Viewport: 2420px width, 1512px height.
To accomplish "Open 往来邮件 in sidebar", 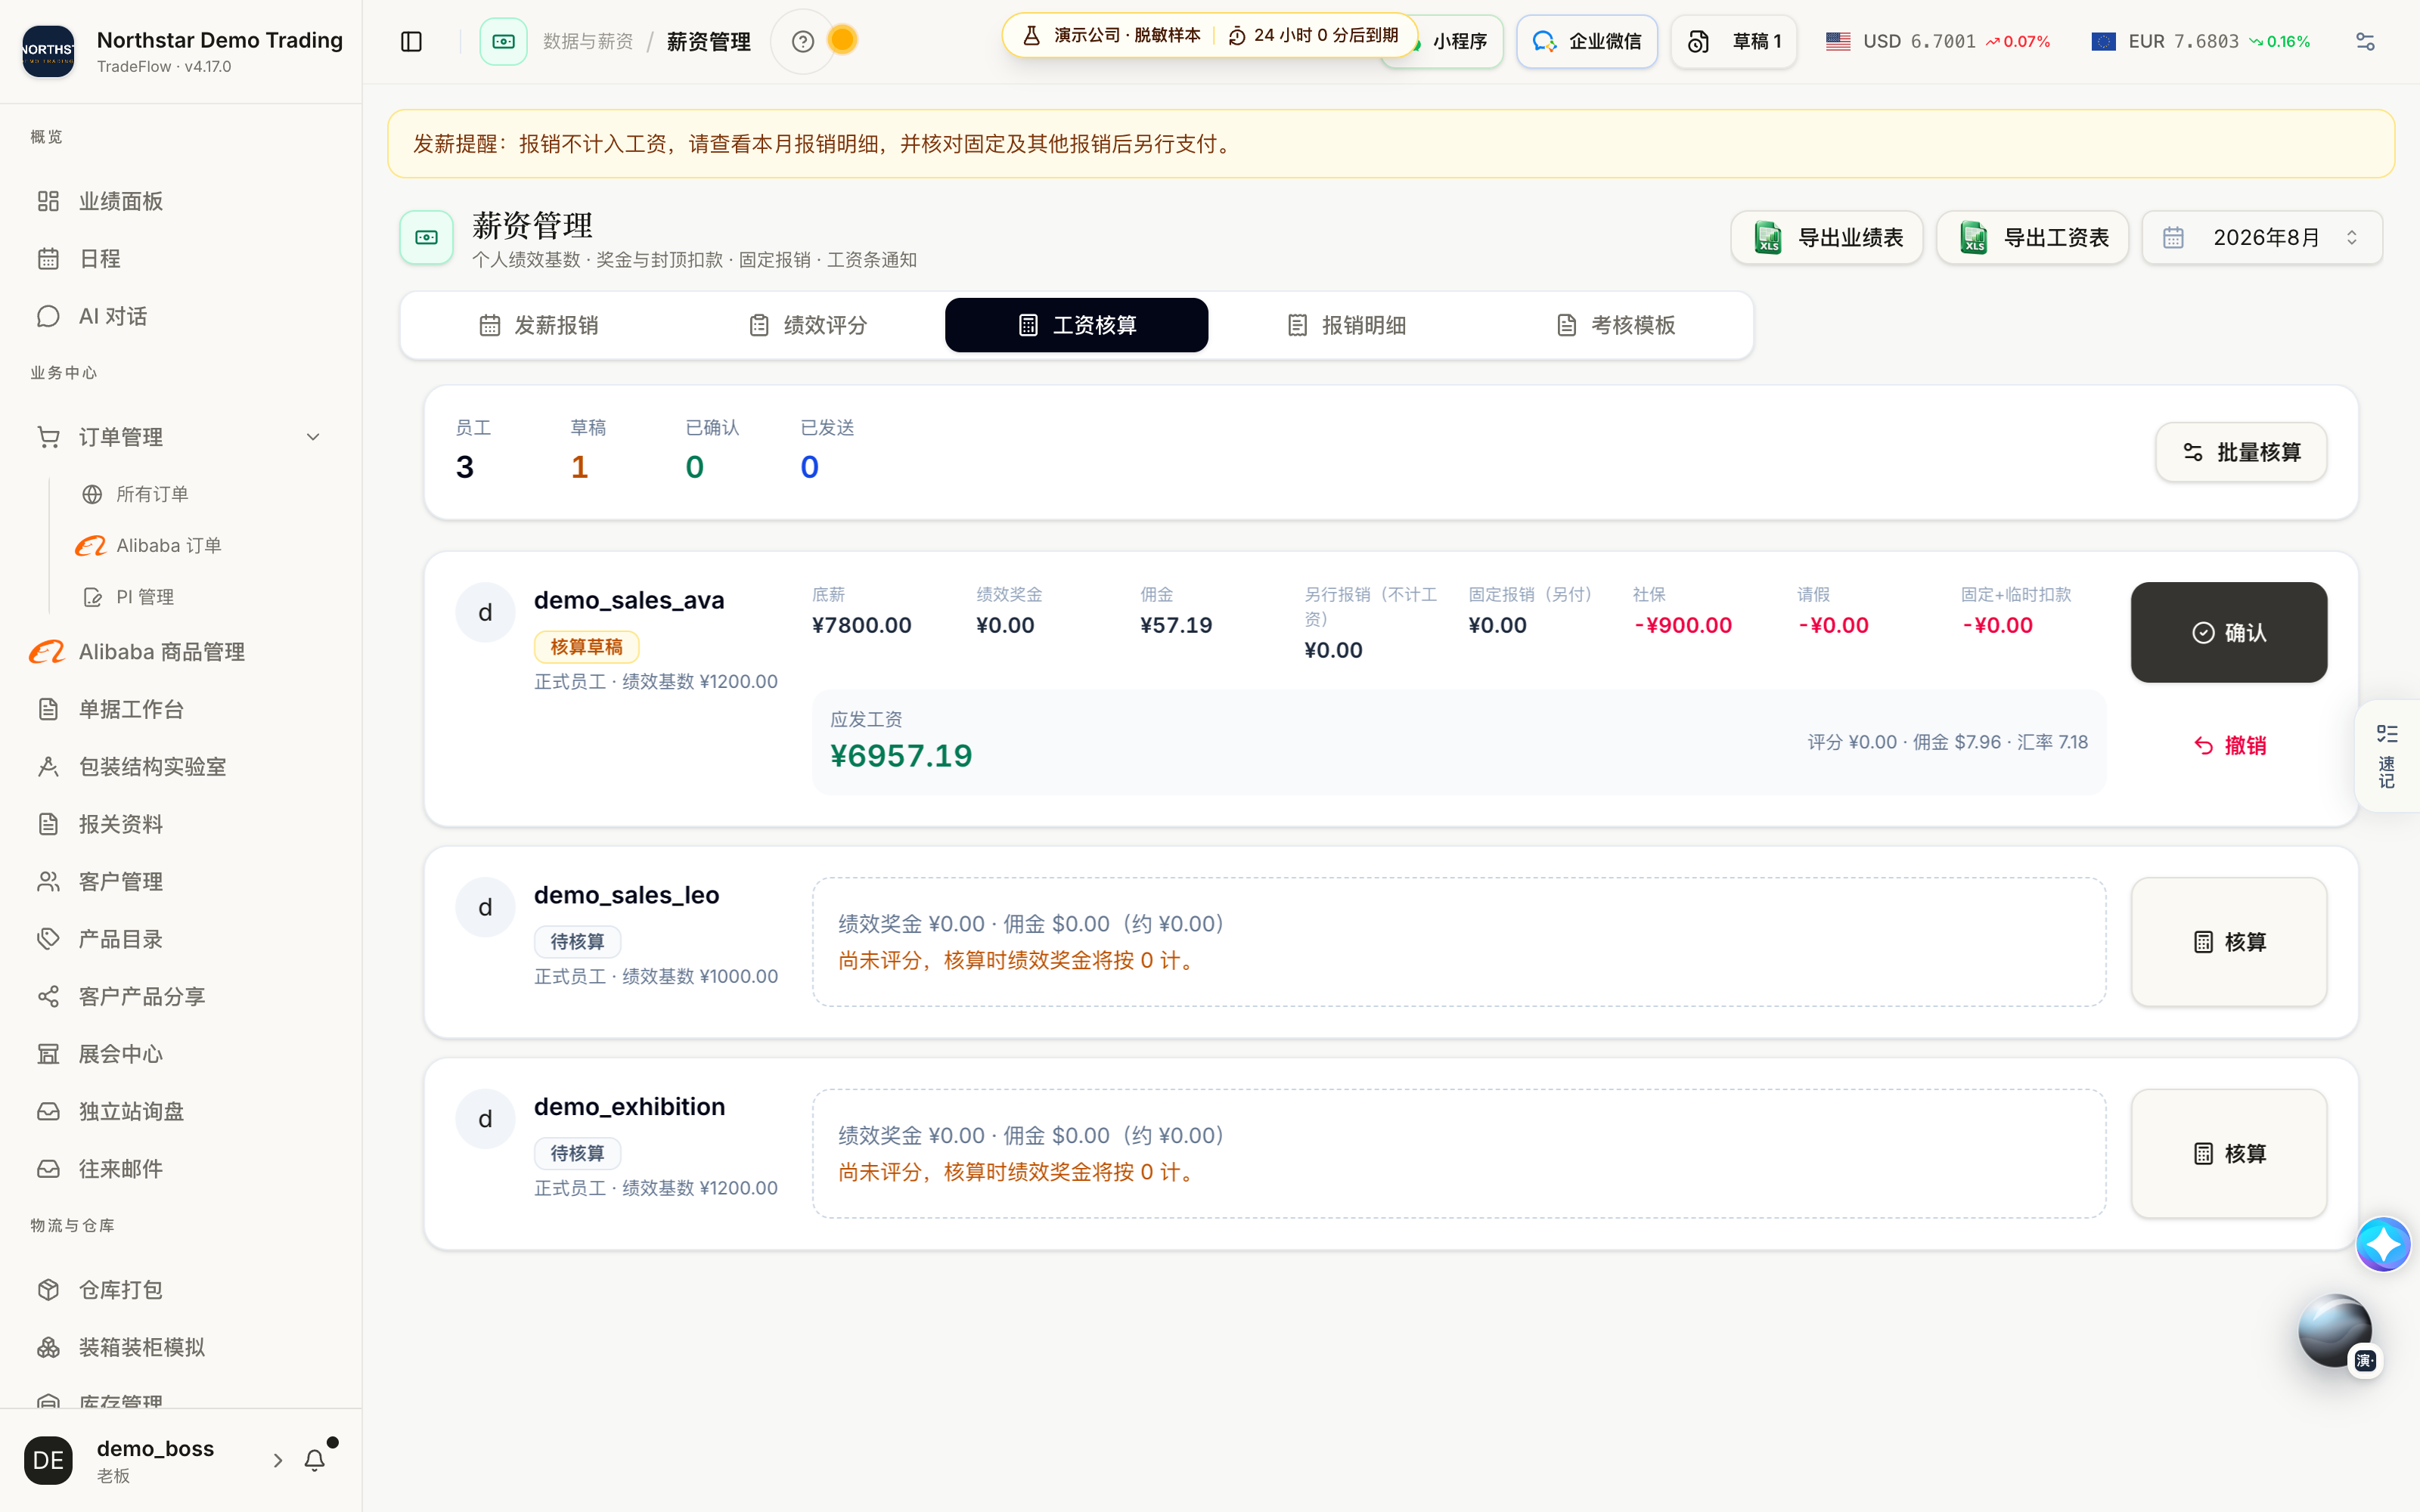I will coord(181,1169).
